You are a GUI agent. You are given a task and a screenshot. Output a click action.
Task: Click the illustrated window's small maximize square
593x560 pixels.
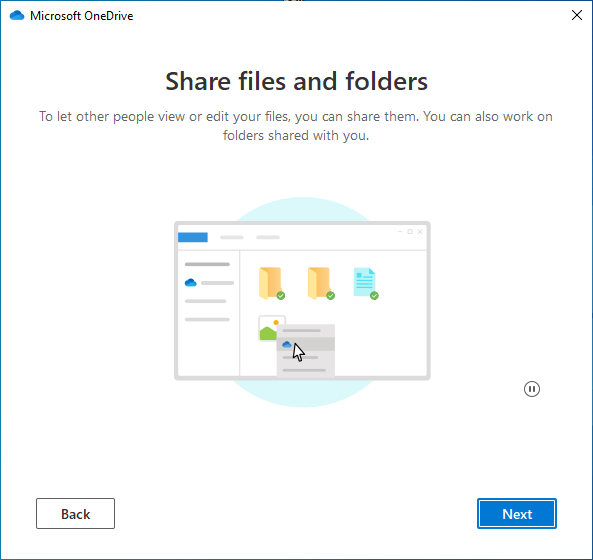tap(410, 231)
